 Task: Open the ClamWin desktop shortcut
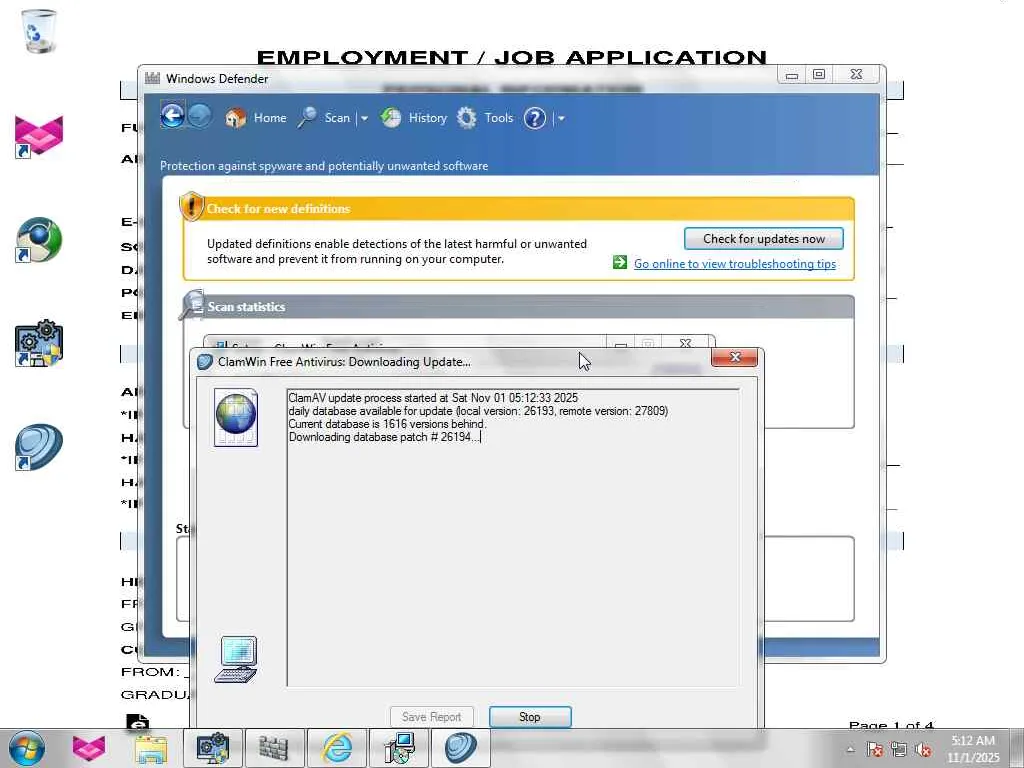(x=39, y=447)
